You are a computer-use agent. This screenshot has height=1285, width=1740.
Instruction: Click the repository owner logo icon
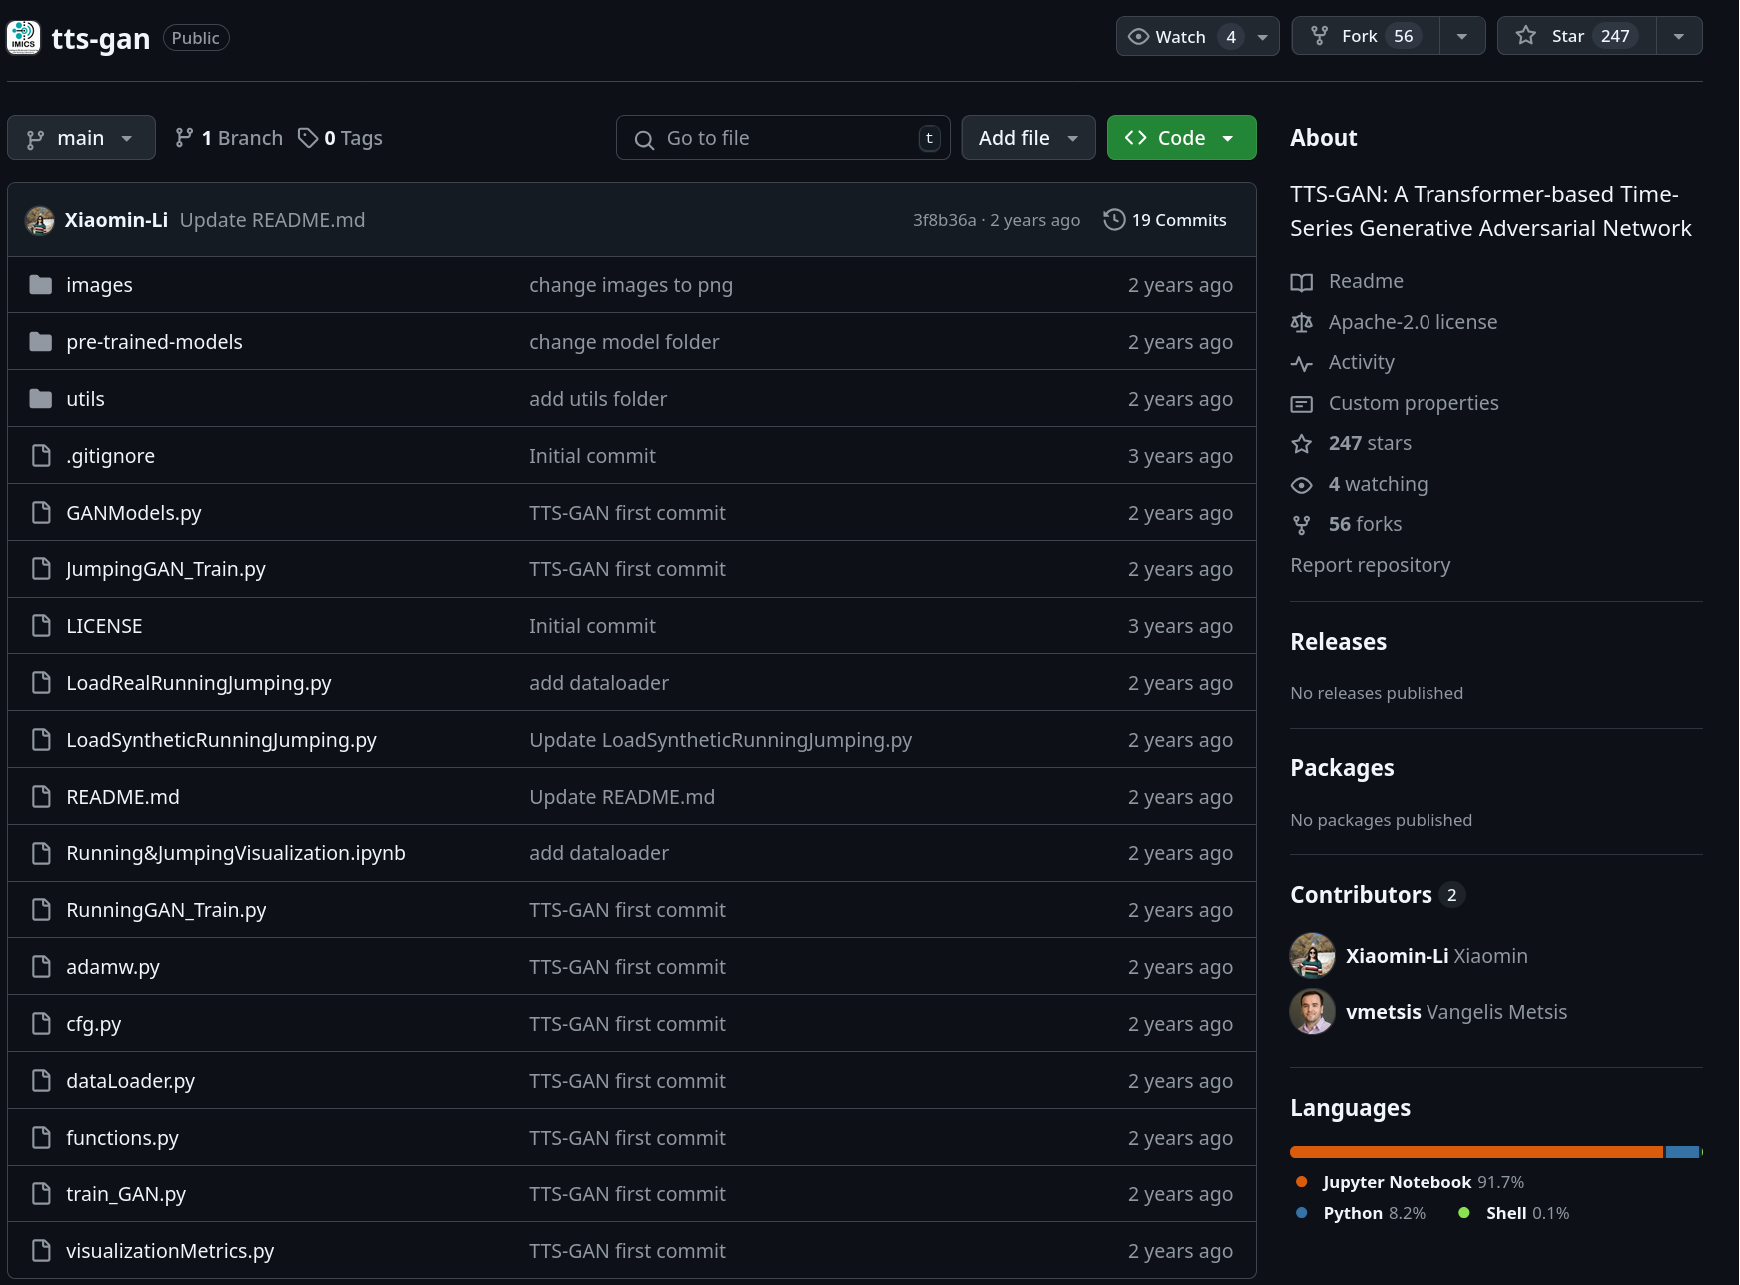23,38
